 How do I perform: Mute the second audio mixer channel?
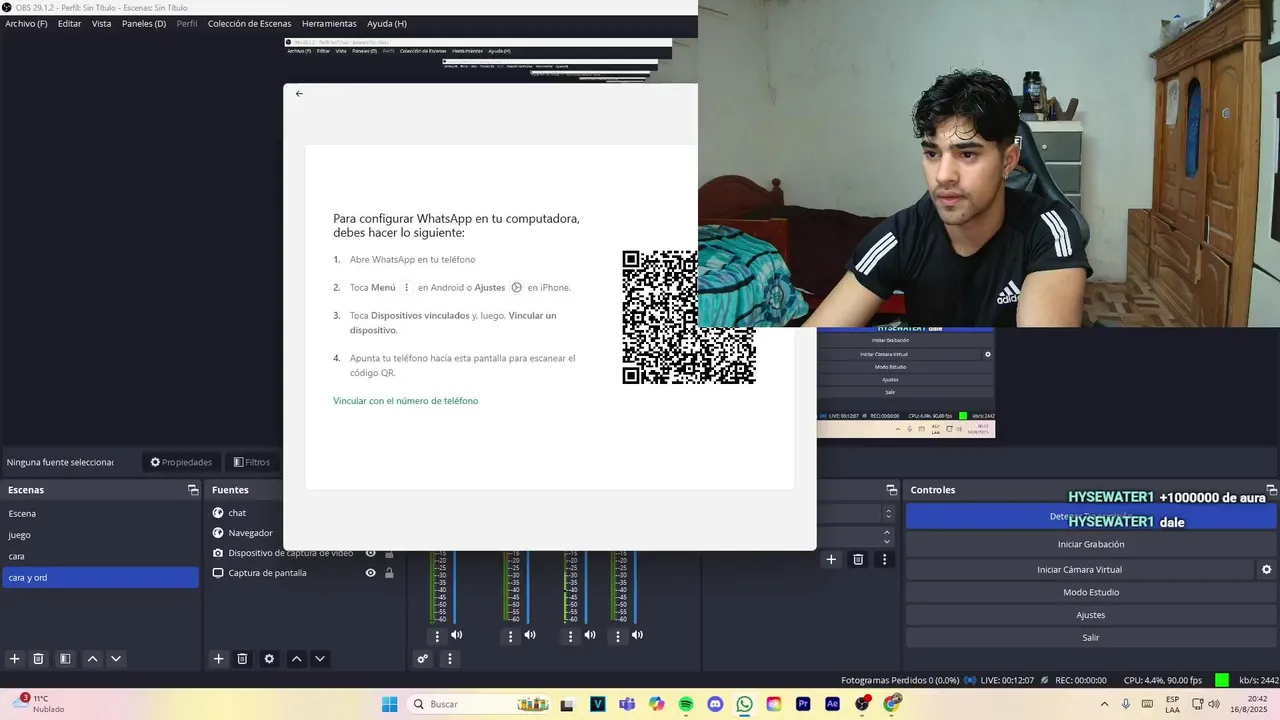tap(530, 635)
